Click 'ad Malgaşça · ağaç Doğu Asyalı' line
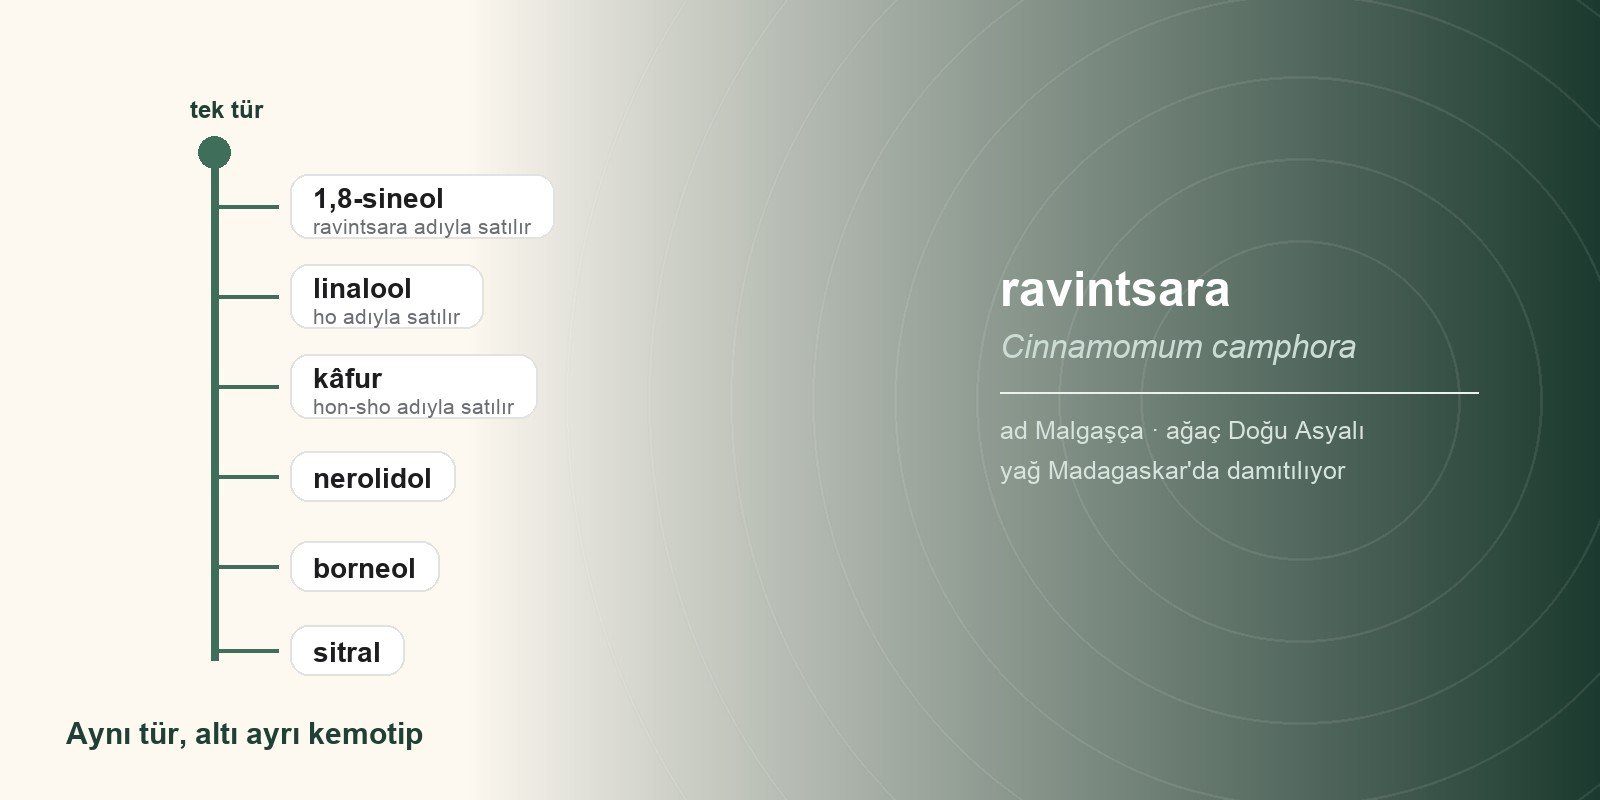 point(1182,431)
